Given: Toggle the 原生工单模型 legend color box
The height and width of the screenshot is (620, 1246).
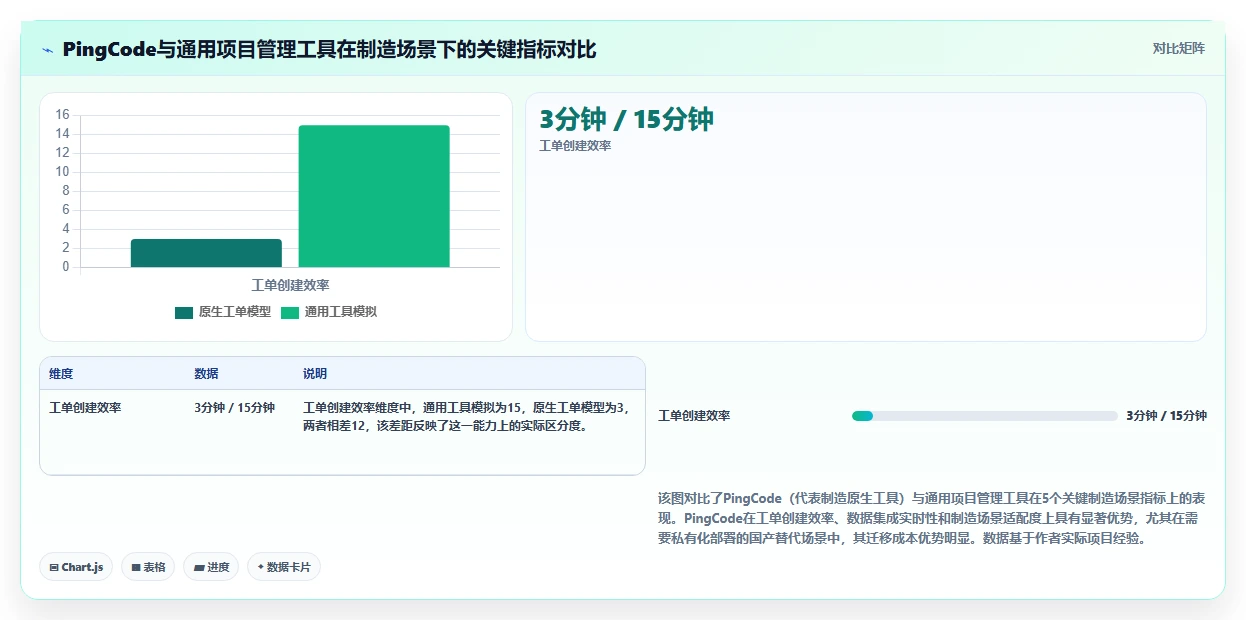Looking at the screenshot, I should (184, 312).
